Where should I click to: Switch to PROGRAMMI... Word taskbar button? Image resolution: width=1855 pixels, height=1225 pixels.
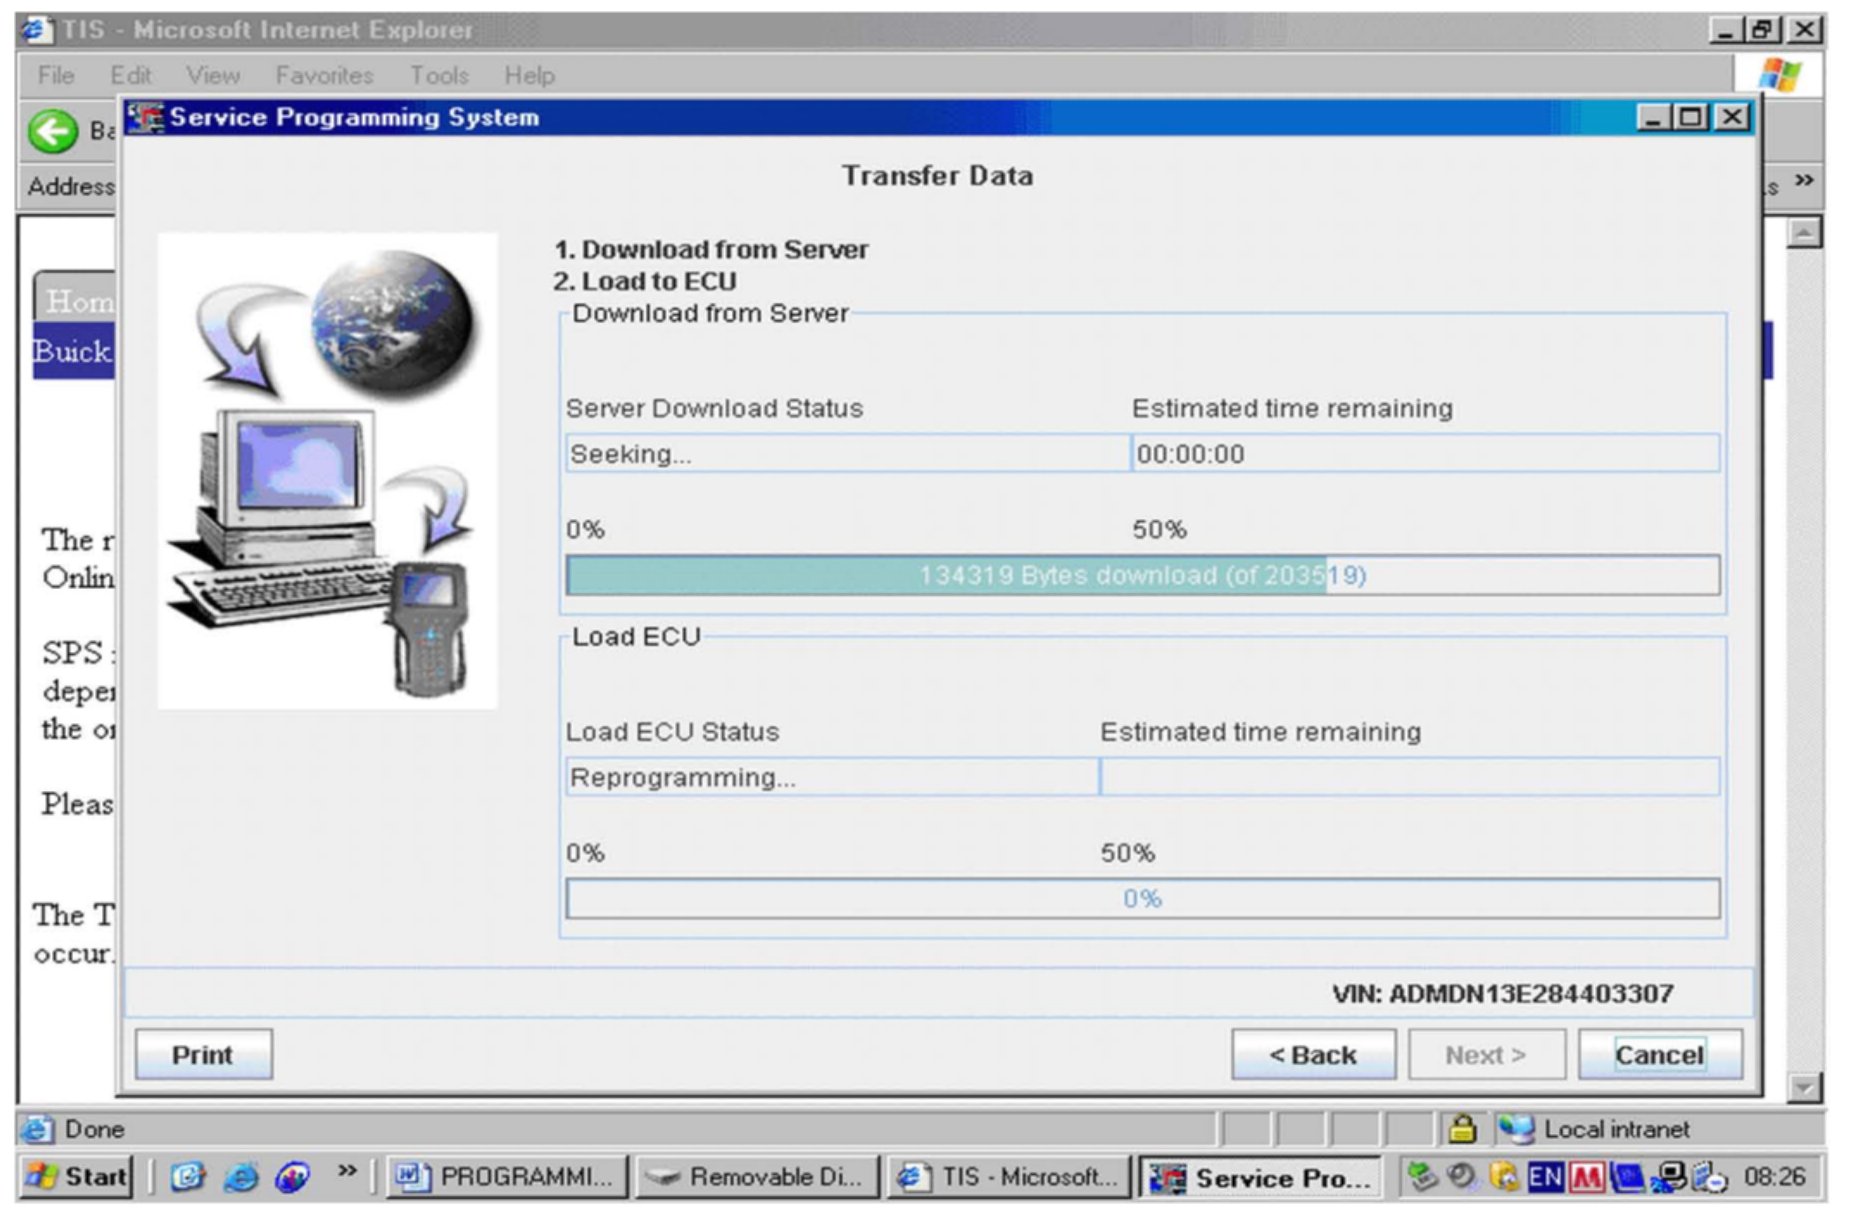click(x=507, y=1177)
